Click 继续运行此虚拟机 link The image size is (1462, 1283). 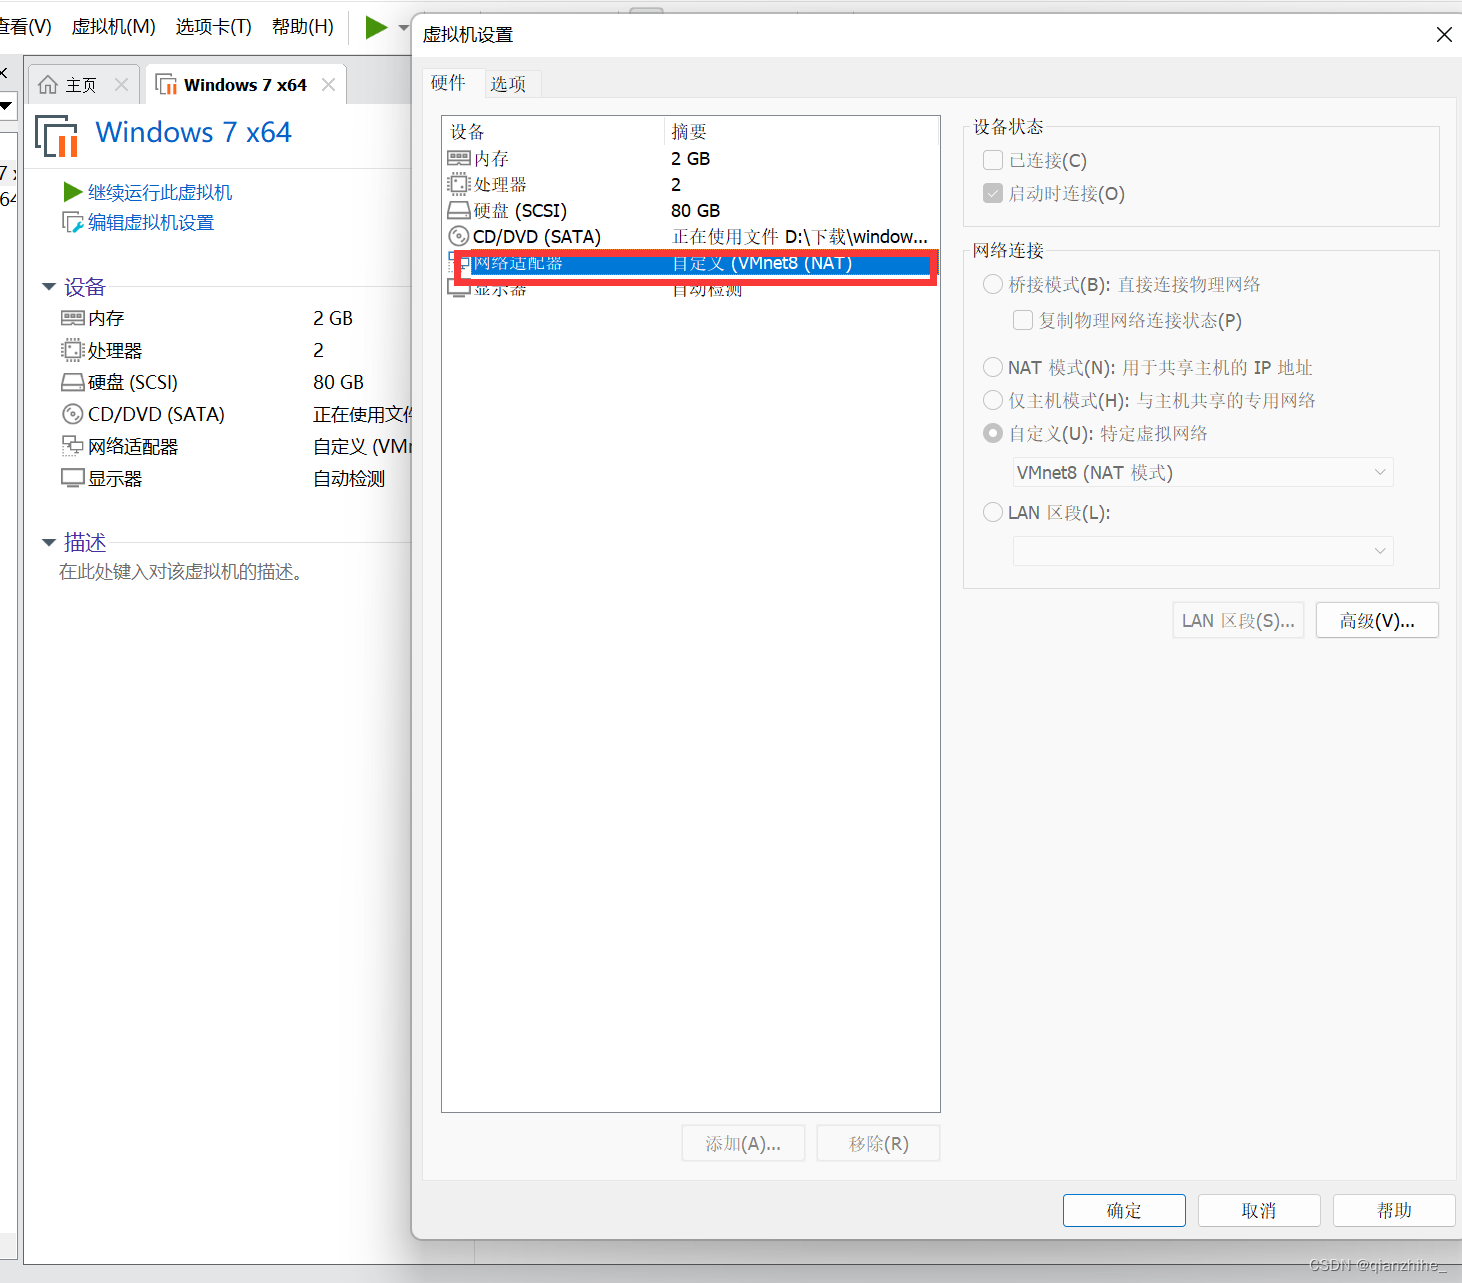160,192
